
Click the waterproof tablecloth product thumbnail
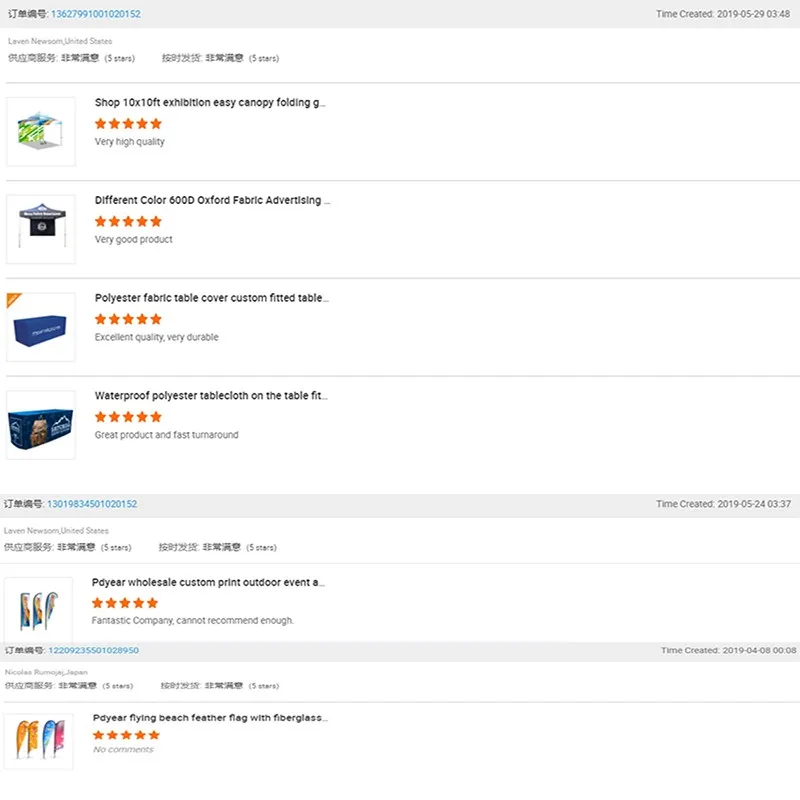click(x=41, y=425)
